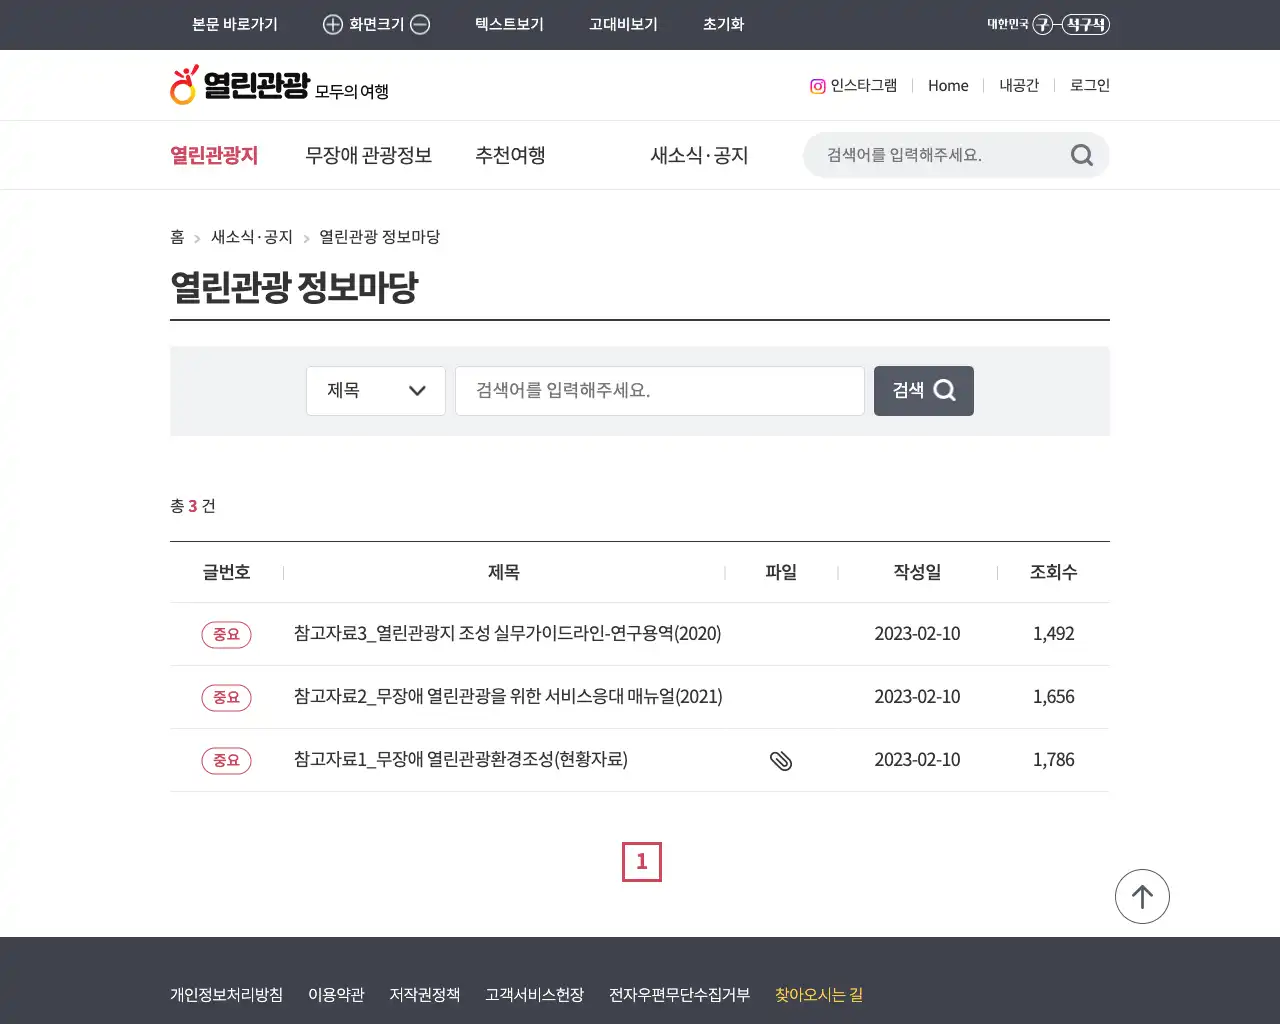The image size is (1280, 1024).
Task: Open the paperclip attachment on 참고자료1 row
Action: point(781,760)
